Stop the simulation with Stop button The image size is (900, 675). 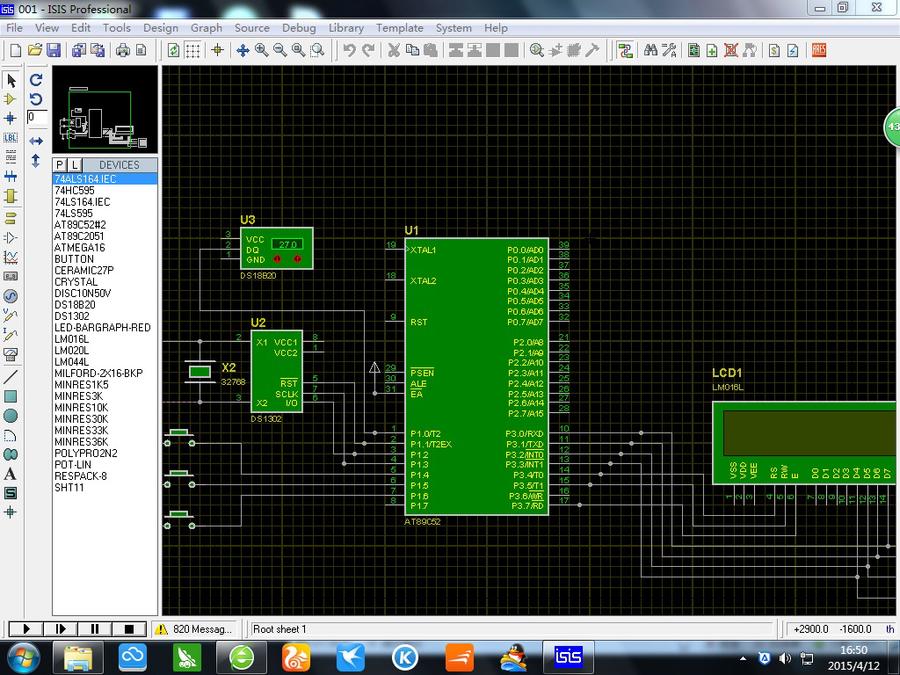point(129,629)
